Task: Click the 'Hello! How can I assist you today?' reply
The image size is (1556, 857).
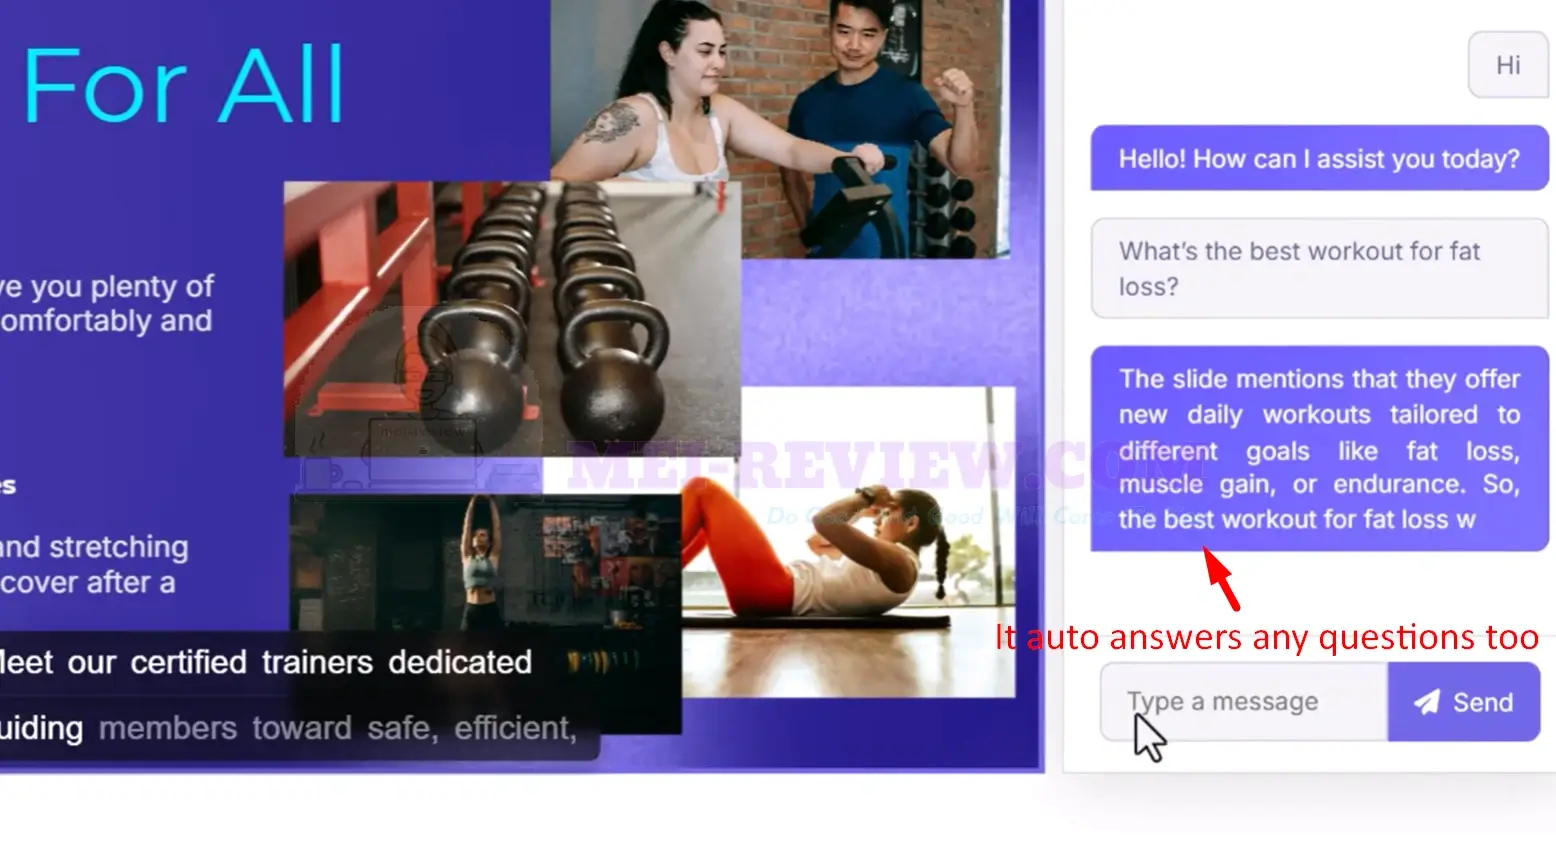Action: coord(1319,158)
